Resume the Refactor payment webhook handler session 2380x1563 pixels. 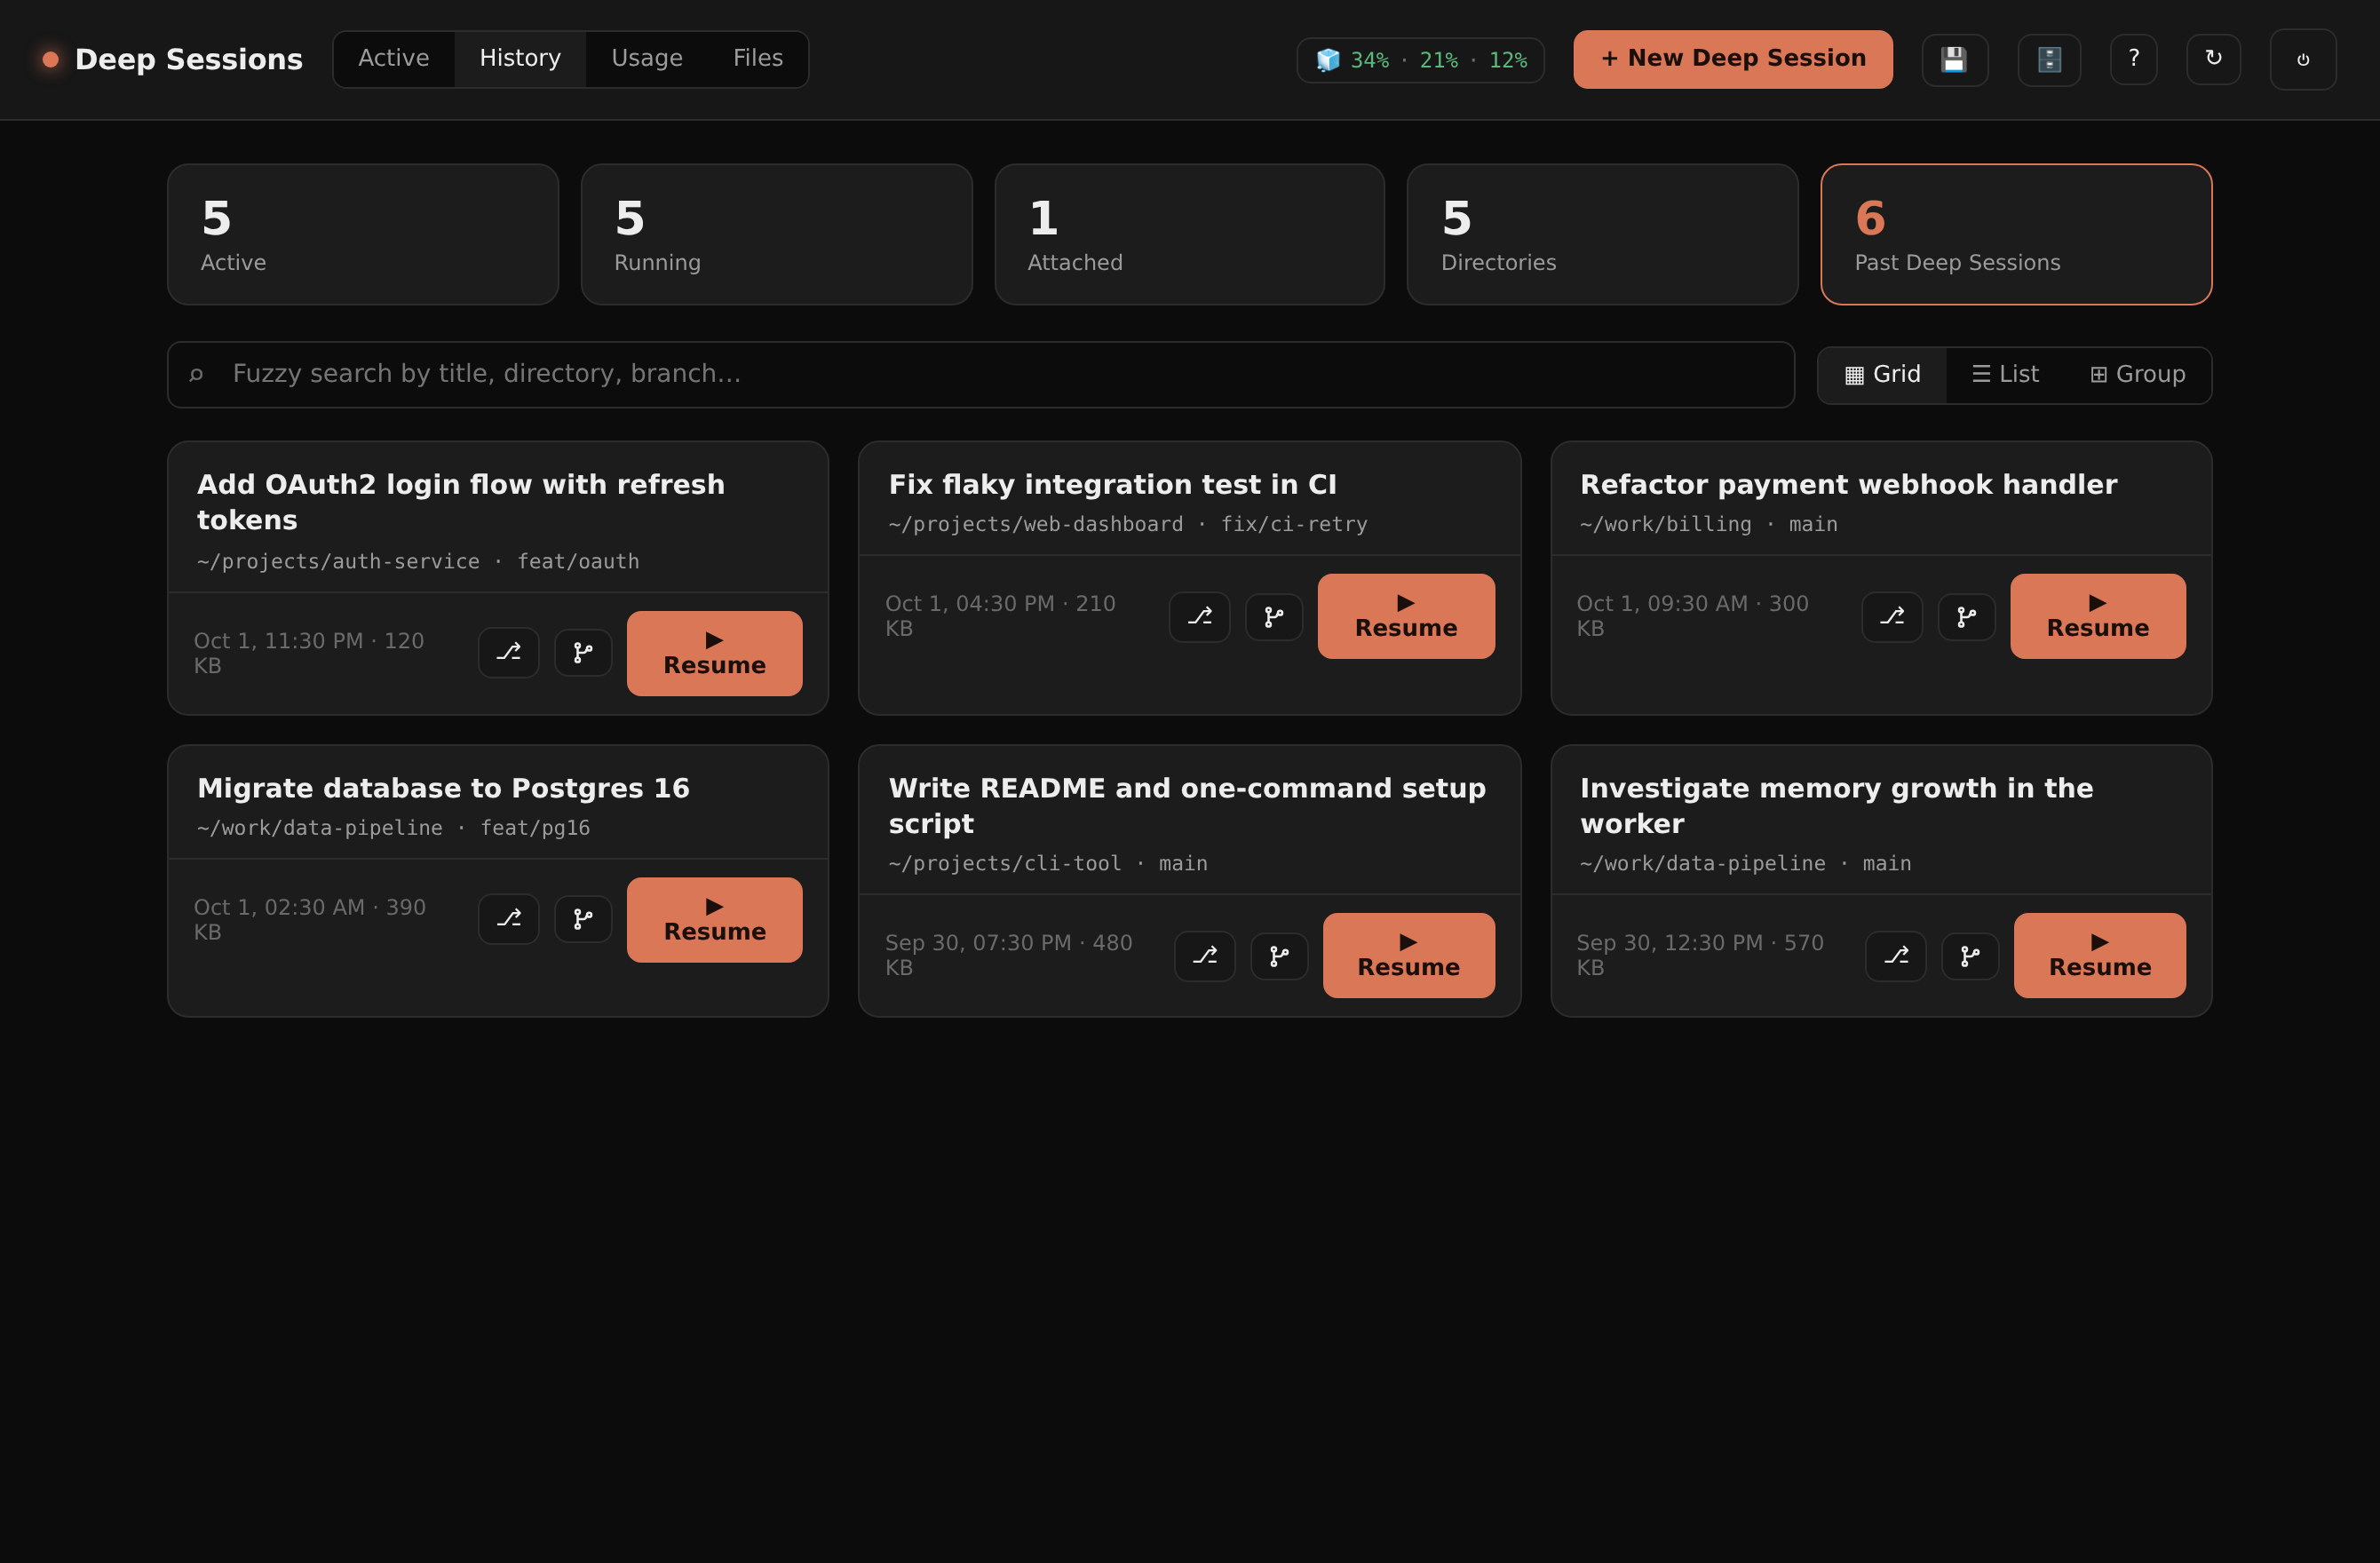2098,616
